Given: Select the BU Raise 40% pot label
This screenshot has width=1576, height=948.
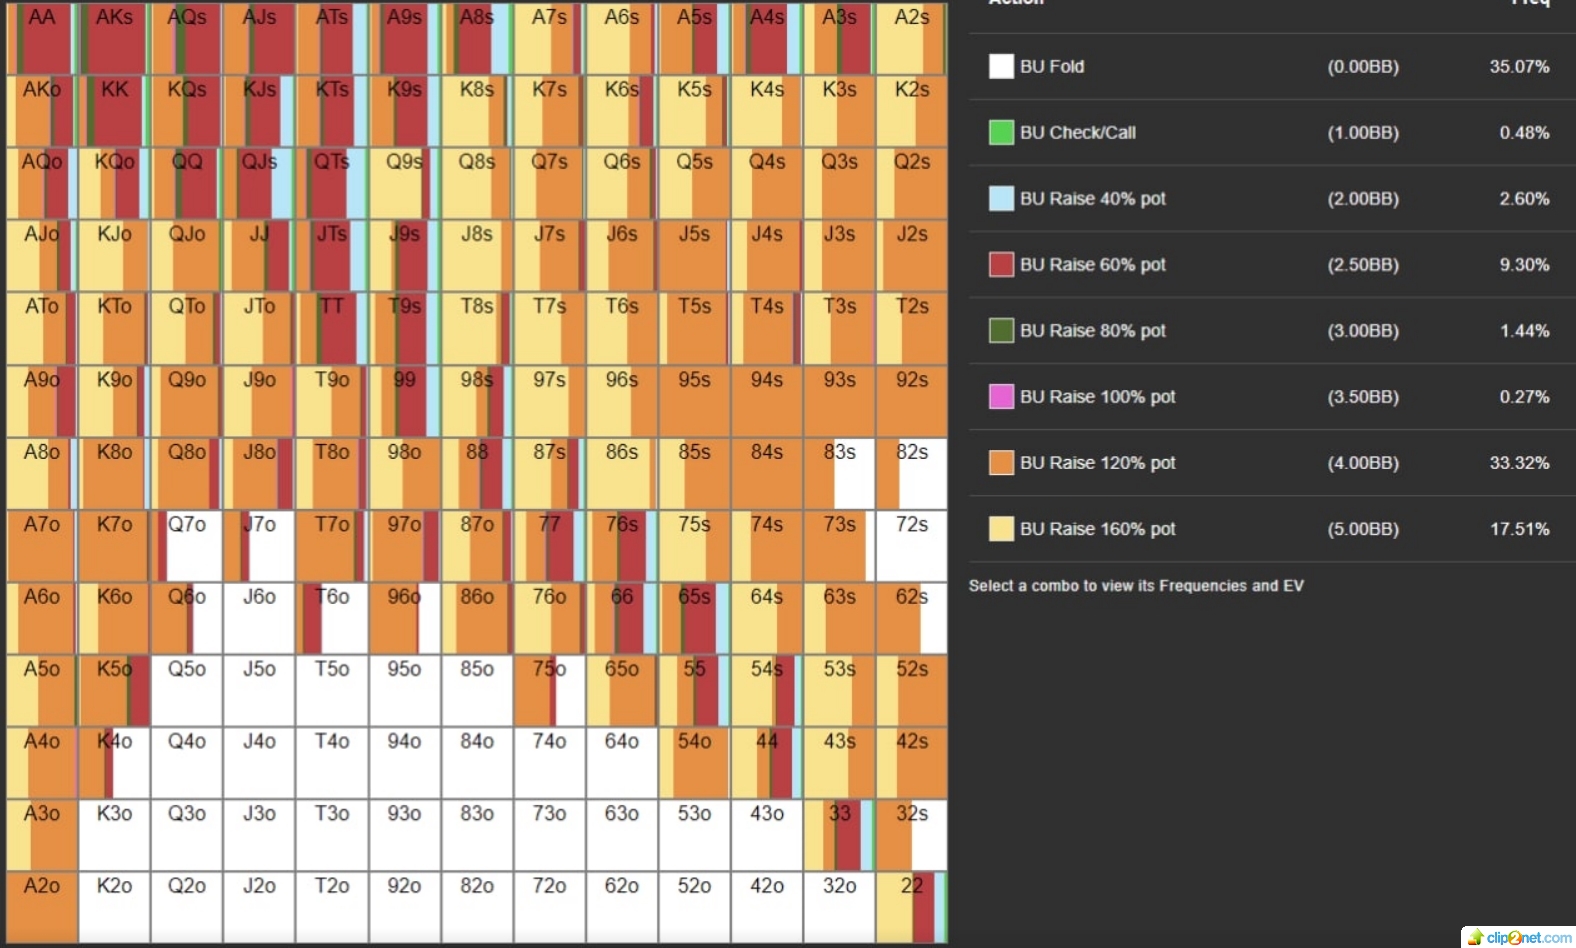Looking at the screenshot, I should [1093, 198].
